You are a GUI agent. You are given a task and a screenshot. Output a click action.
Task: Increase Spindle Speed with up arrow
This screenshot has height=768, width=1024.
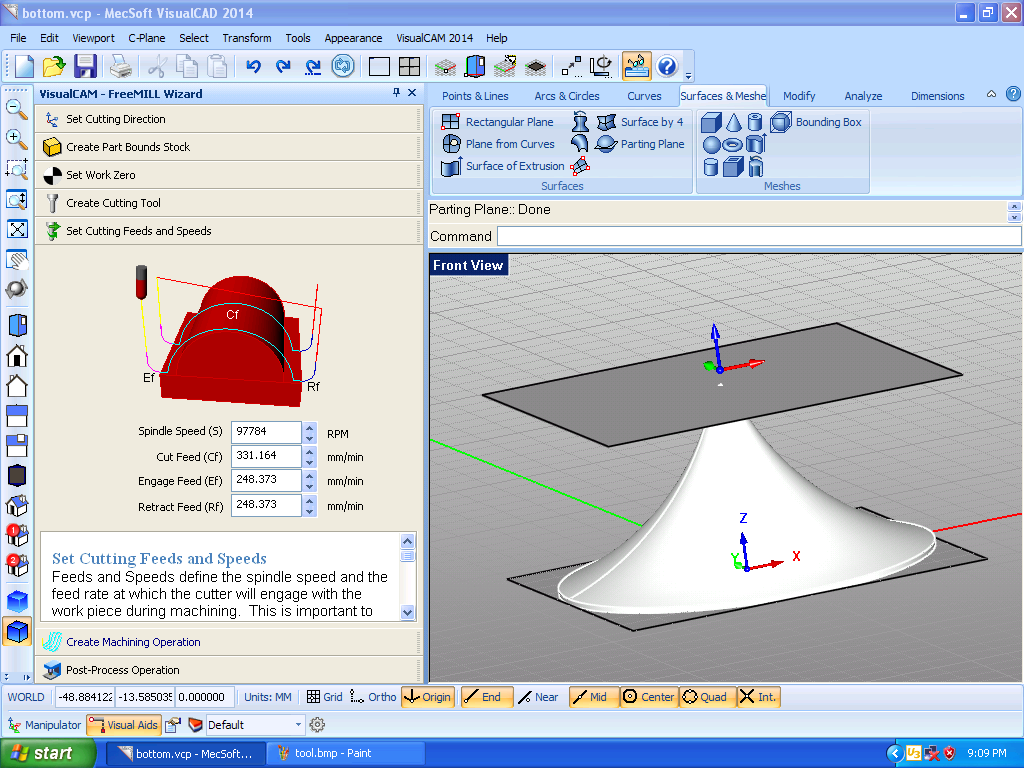(310, 427)
